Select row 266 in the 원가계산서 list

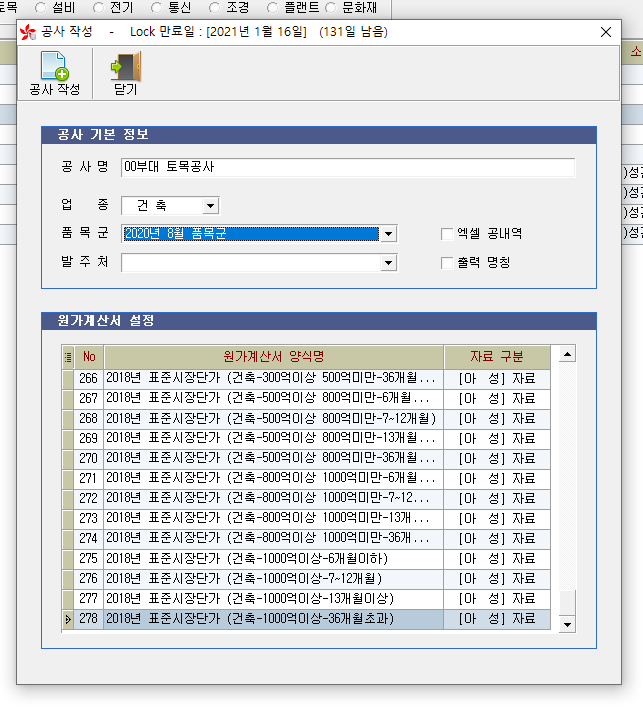pos(273,379)
